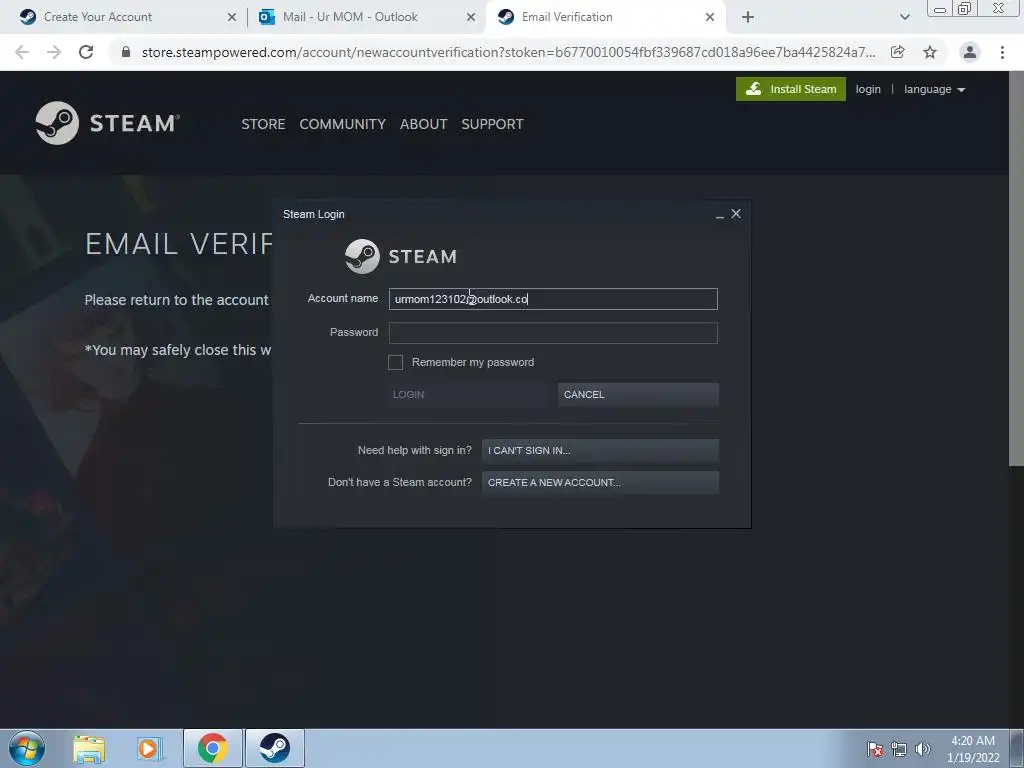Reload the Email Verification page
Viewport: 1024px width, 768px height.
tap(86, 52)
